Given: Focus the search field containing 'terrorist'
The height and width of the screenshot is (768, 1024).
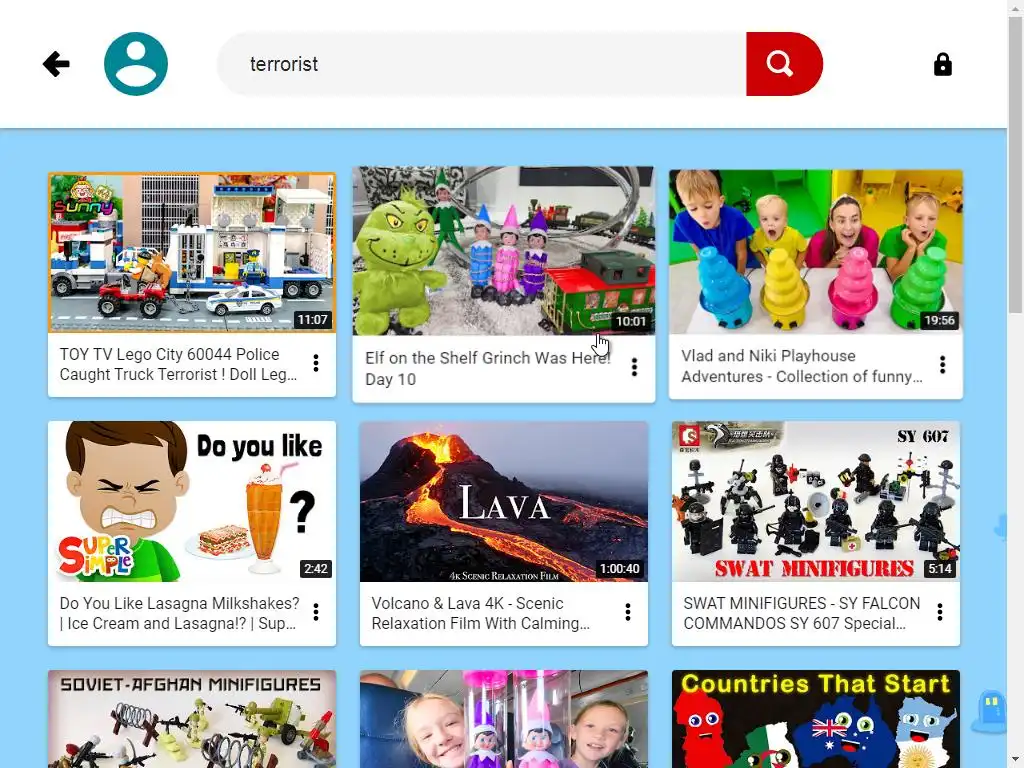Looking at the screenshot, I should tap(482, 64).
